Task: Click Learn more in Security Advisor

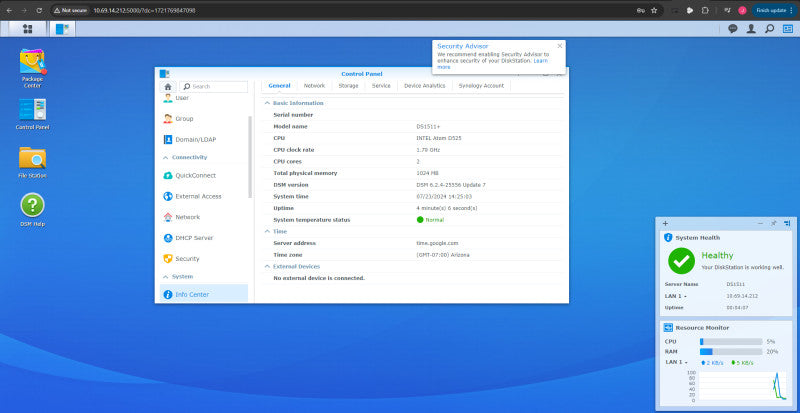Action: coord(540,61)
